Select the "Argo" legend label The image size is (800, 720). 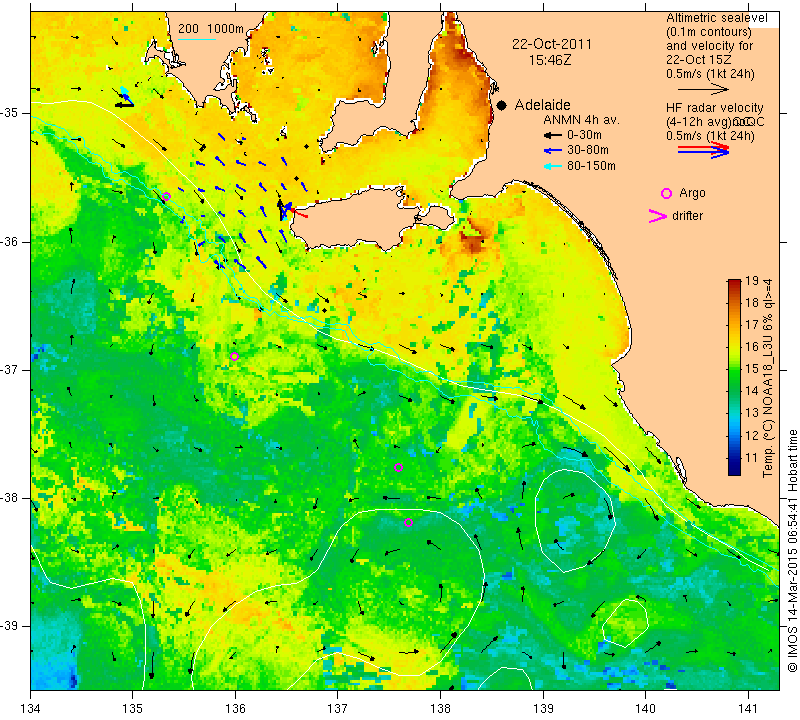(692, 193)
